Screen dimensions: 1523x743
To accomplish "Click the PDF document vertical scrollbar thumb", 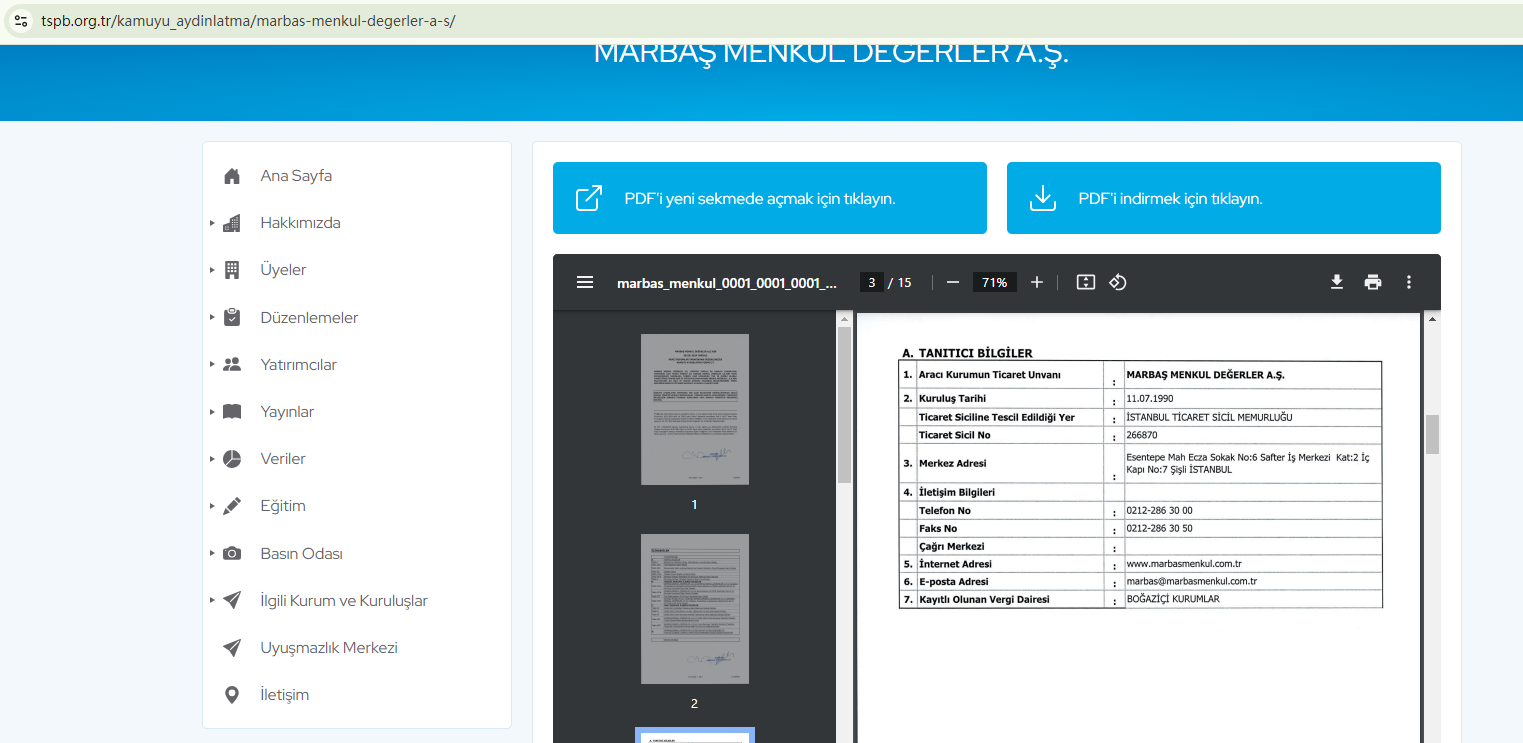I will pos(1432,435).
